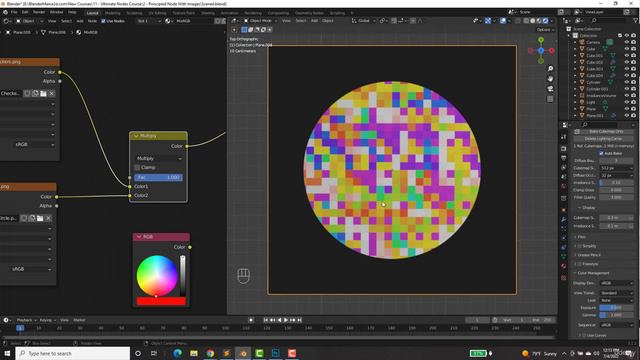Screen dimensions: 640x360
Task: Toggle camera view icon in the viewport
Action: [x=550, y=89]
